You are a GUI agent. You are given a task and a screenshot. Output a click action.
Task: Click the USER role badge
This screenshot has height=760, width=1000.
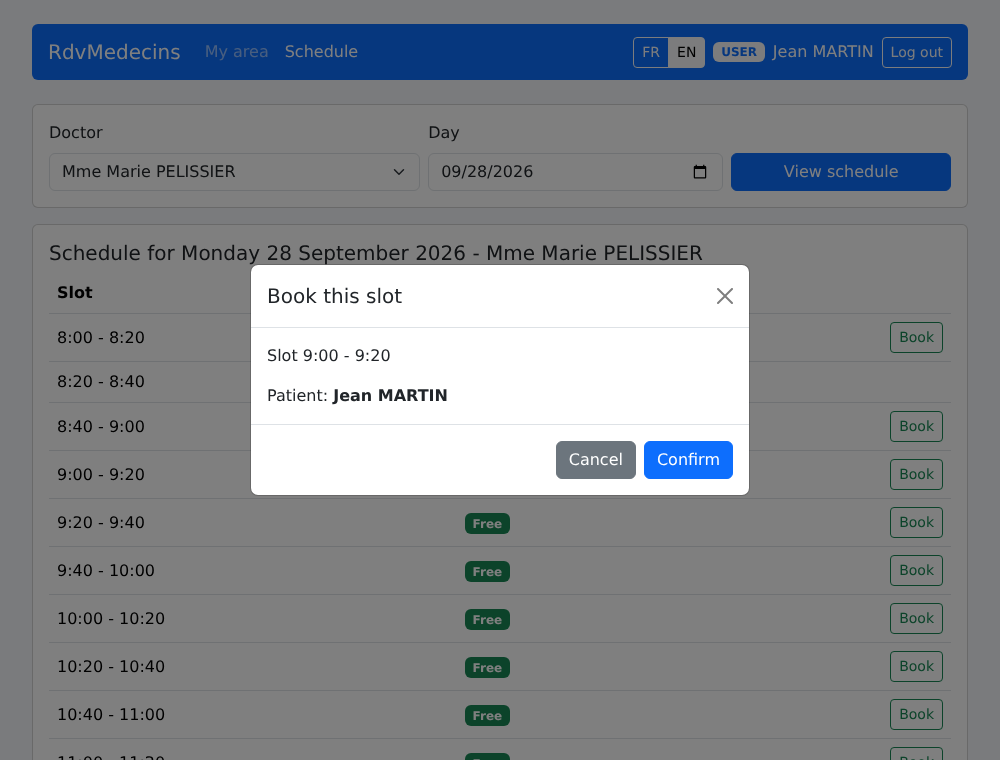(739, 52)
